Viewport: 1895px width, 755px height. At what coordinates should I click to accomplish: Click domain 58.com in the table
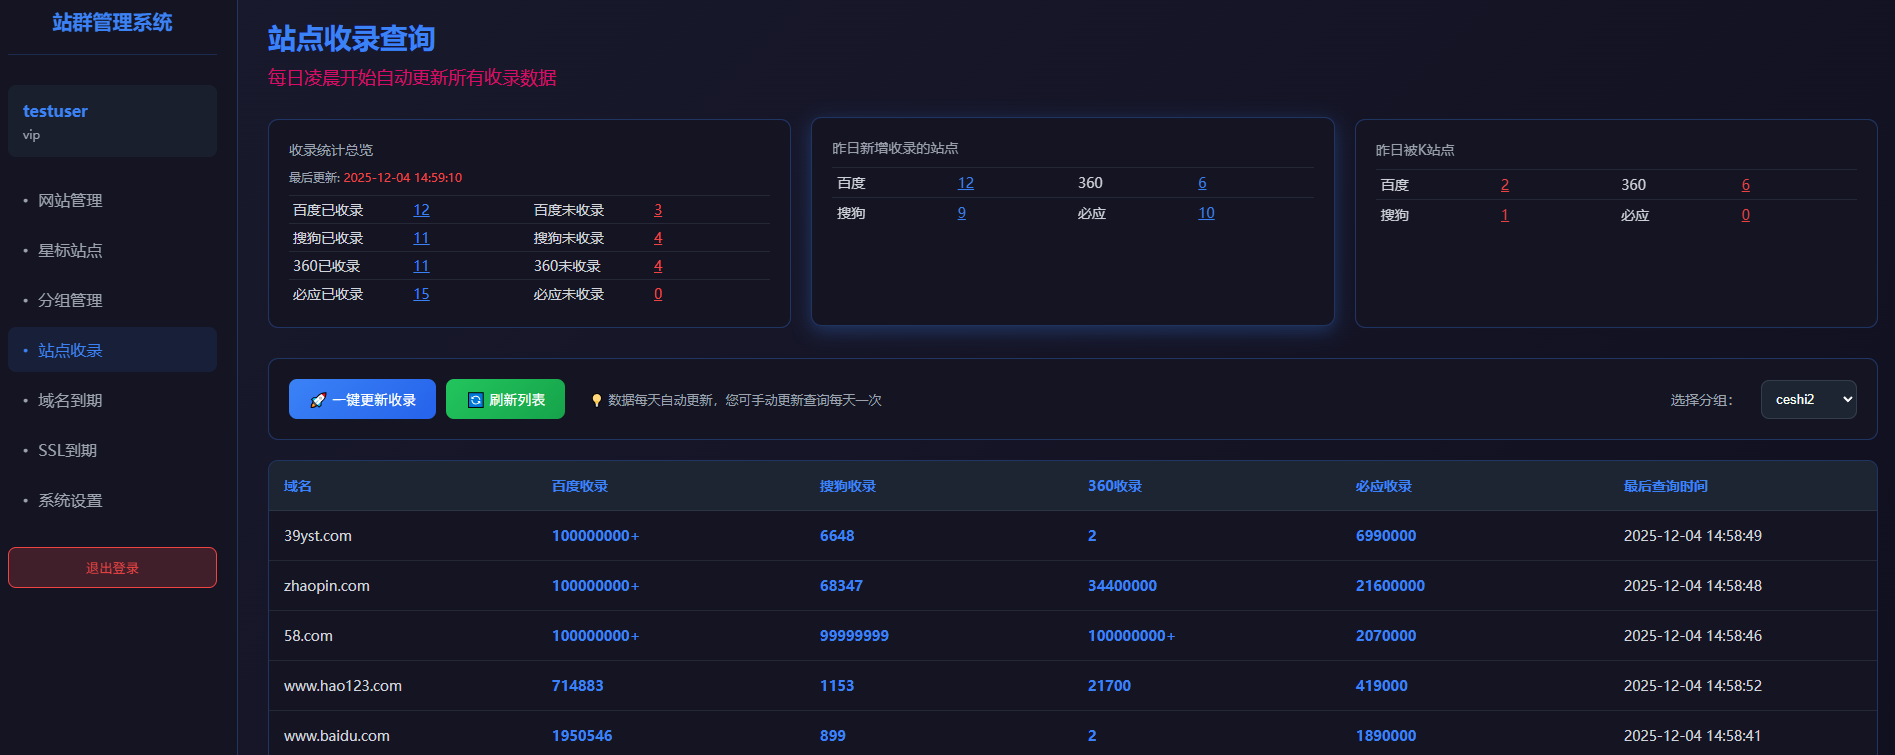pyautogui.click(x=308, y=636)
